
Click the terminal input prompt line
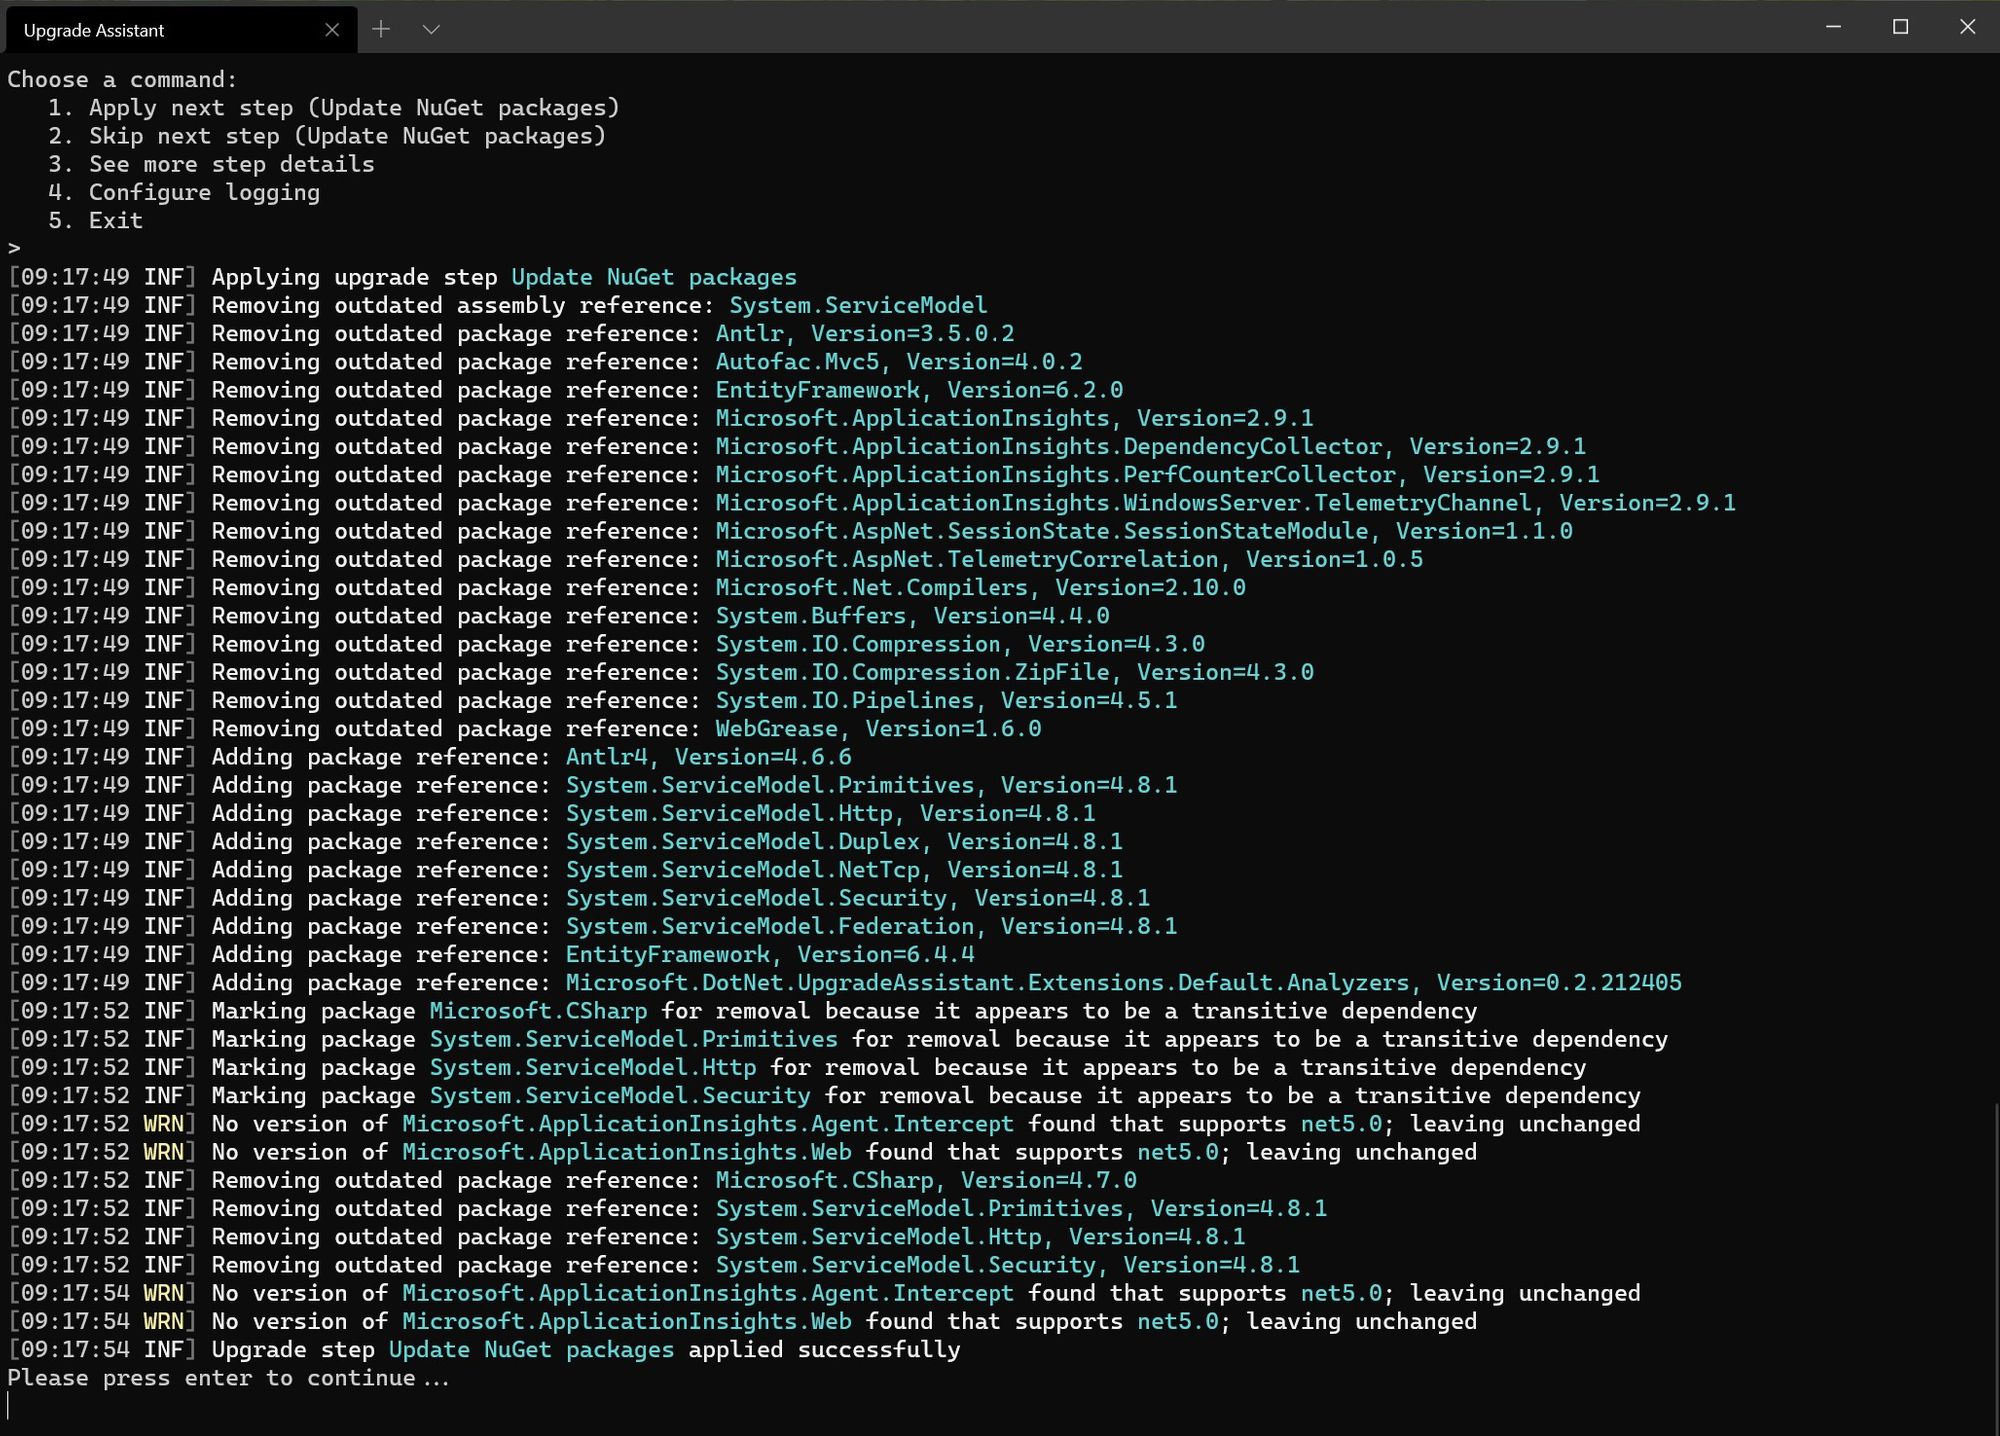(14, 248)
